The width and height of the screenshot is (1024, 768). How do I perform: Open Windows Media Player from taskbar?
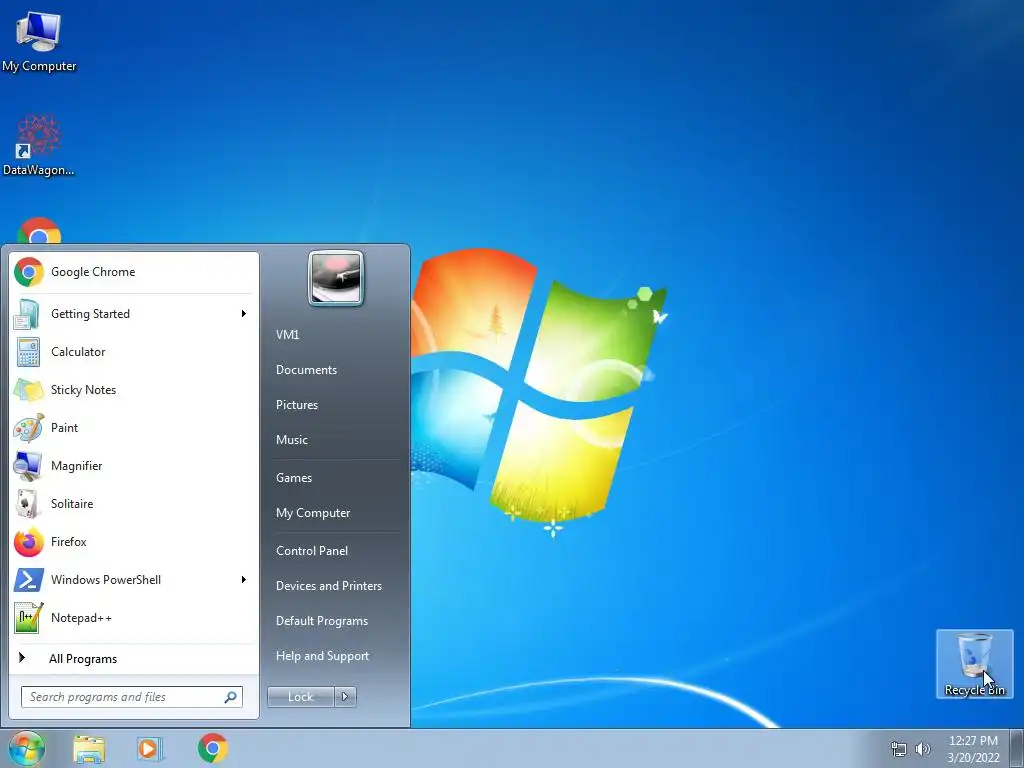tap(150, 749)
